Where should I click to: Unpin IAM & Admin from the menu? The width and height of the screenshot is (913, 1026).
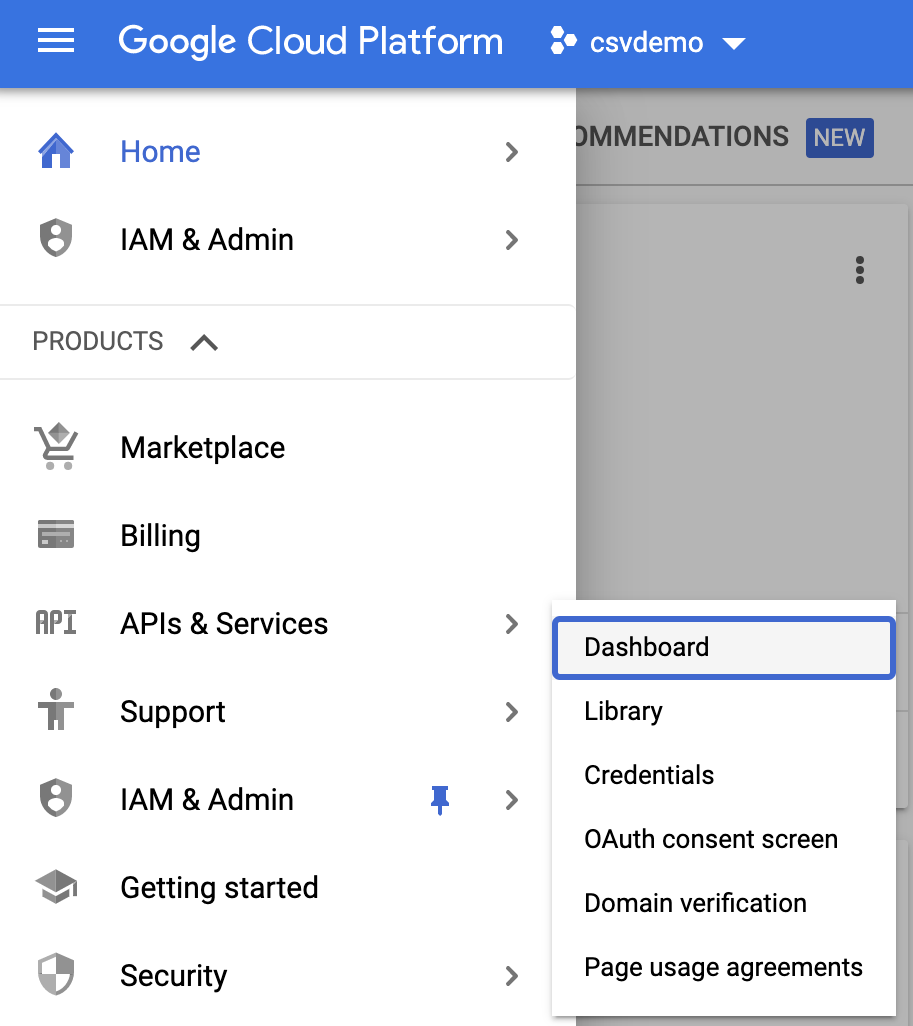tap(440, 799)
